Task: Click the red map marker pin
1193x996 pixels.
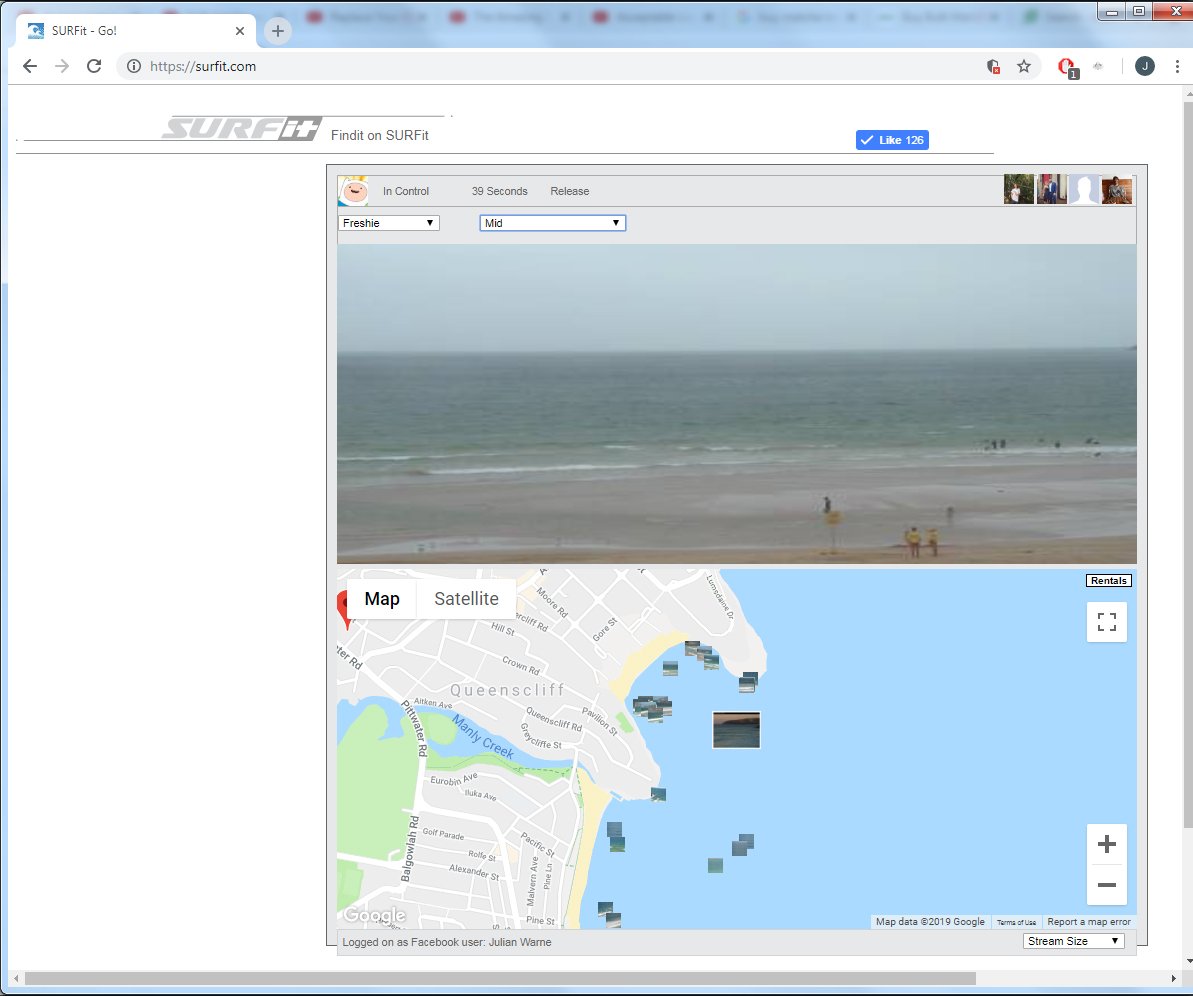Action: (343, 610)
